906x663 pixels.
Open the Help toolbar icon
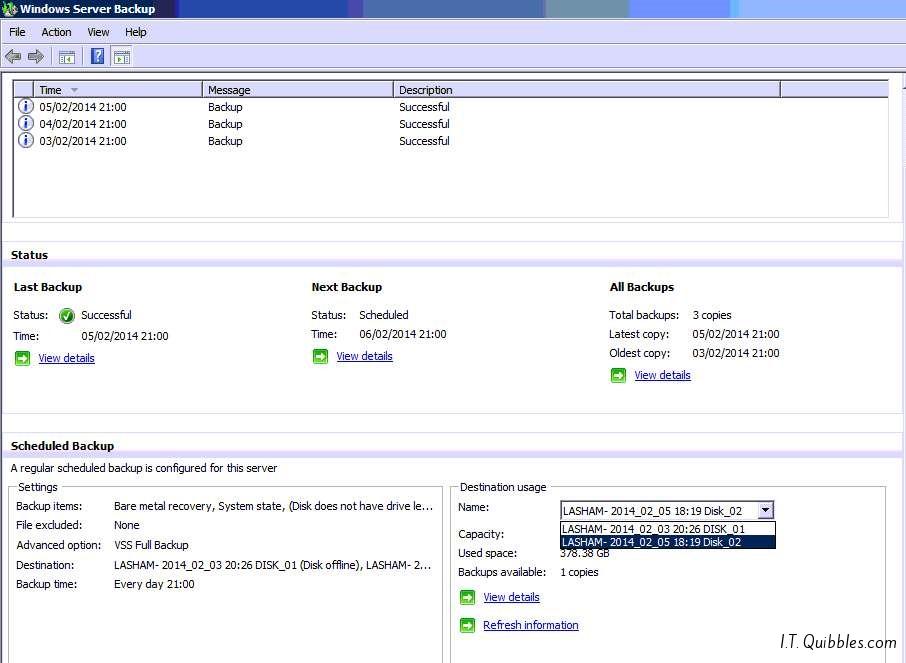(x=98, y=56)
